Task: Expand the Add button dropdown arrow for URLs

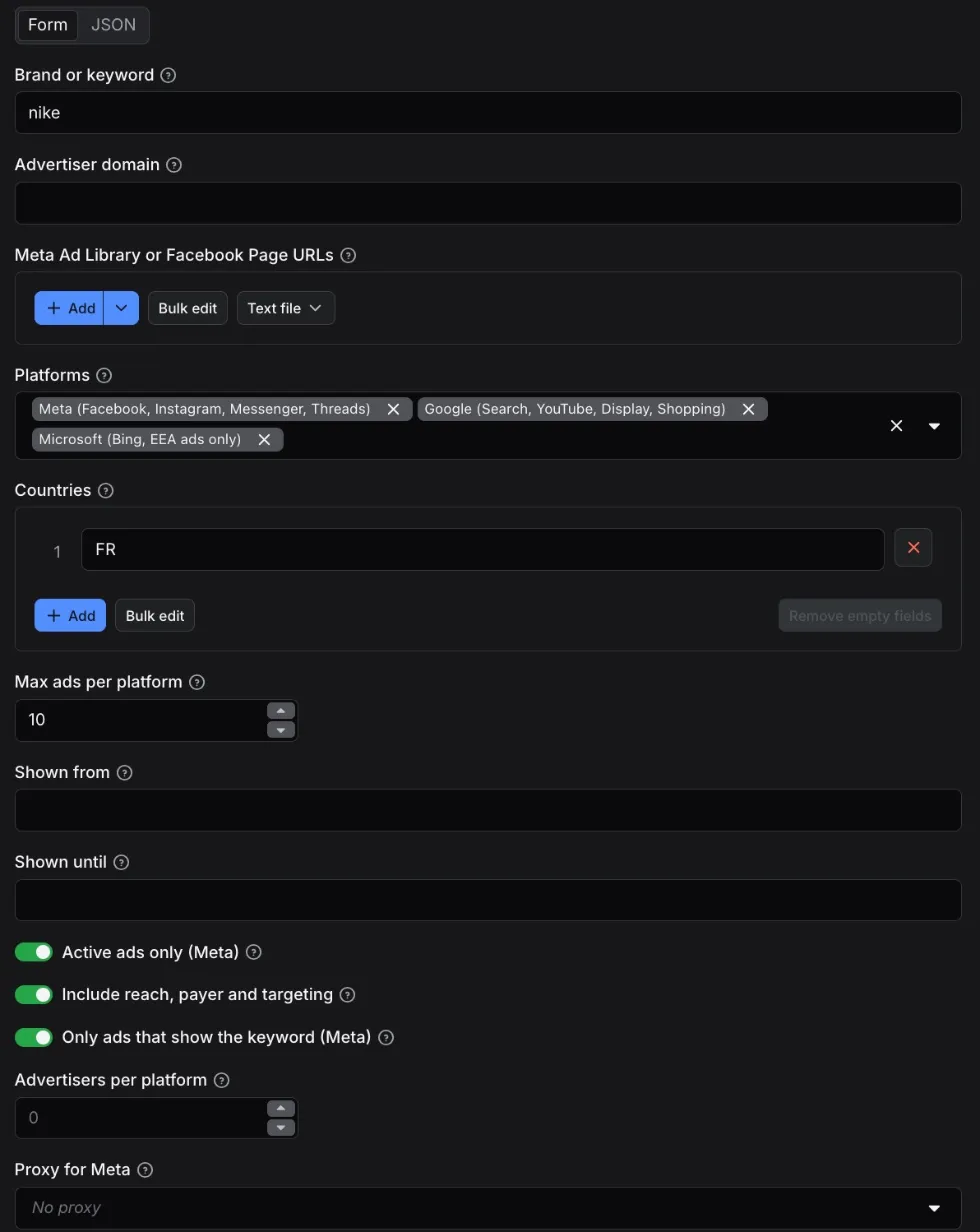Action: 121,308
